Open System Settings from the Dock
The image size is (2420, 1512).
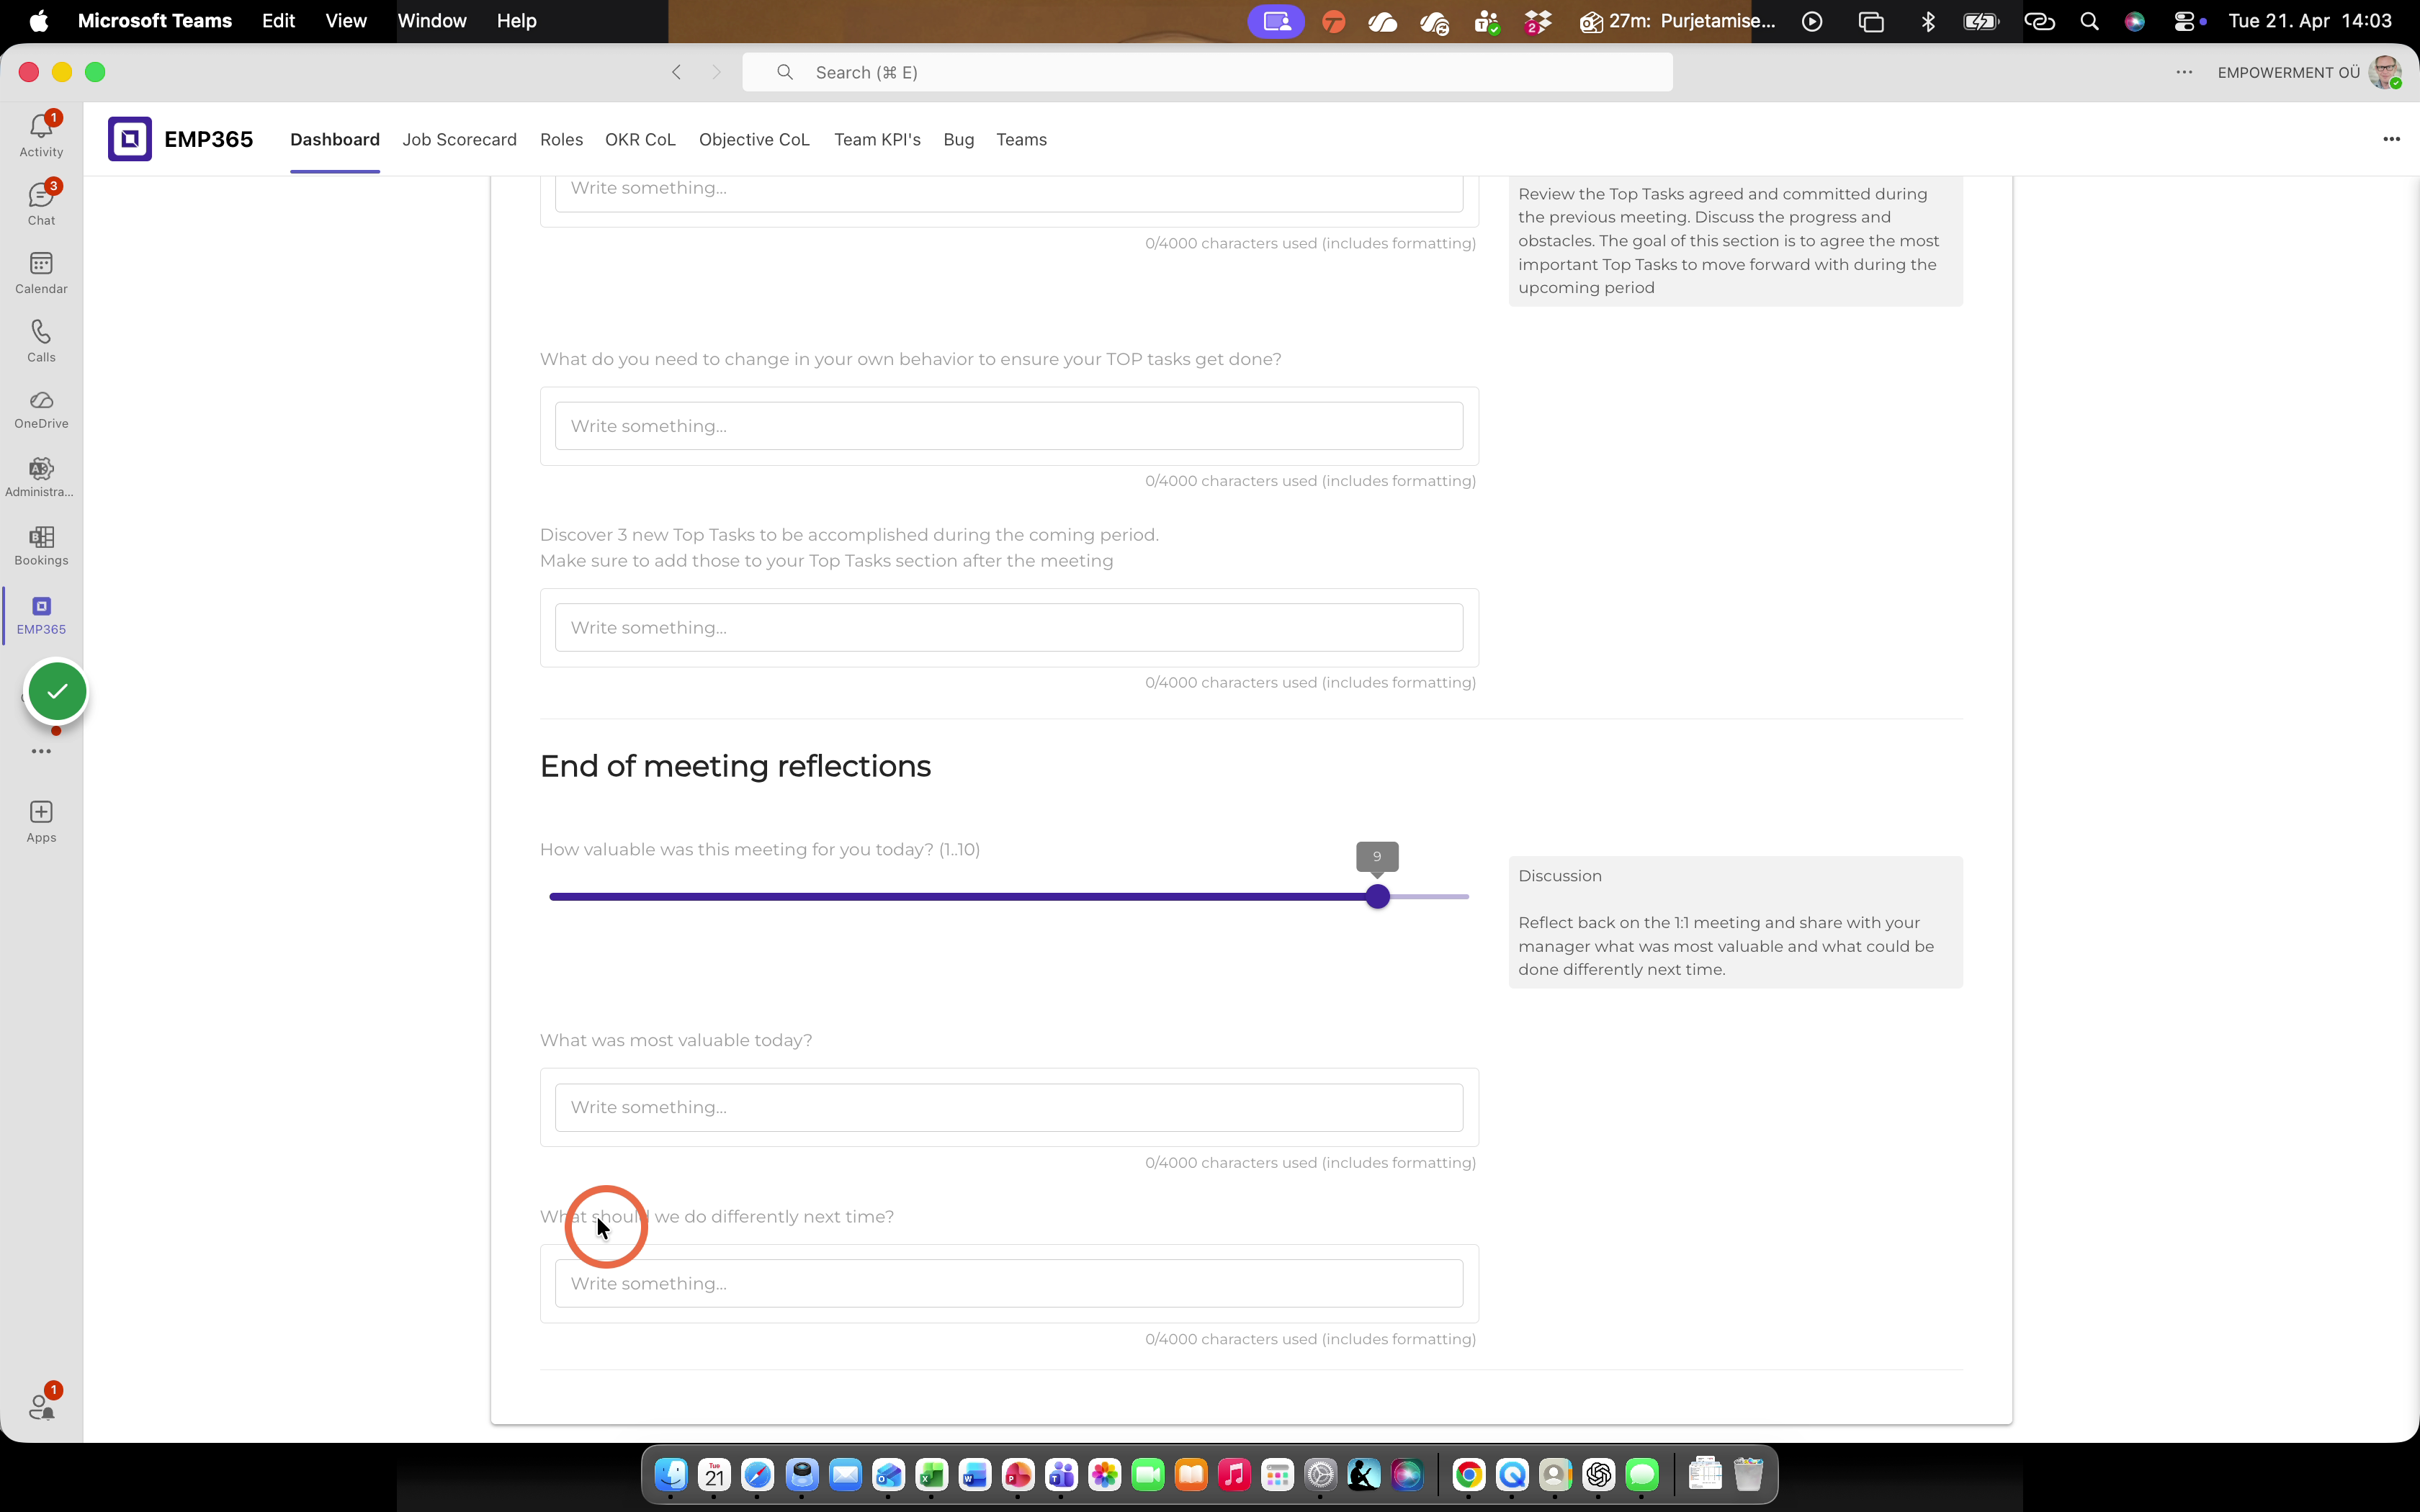(1320, 1475)
